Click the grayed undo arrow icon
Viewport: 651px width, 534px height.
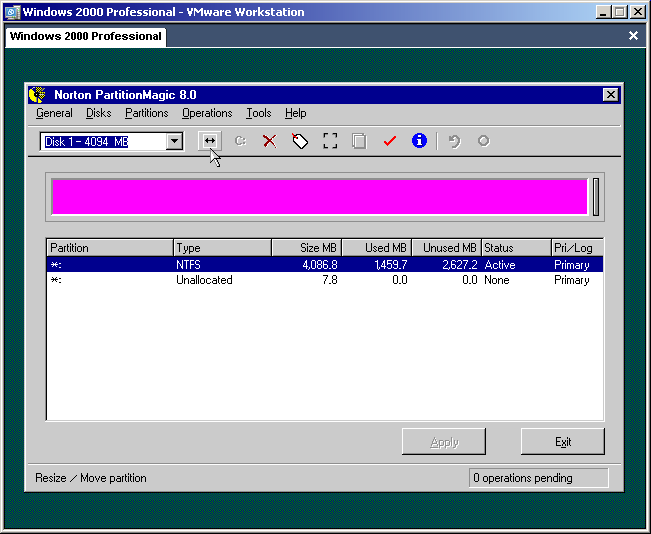coord(454,141)
